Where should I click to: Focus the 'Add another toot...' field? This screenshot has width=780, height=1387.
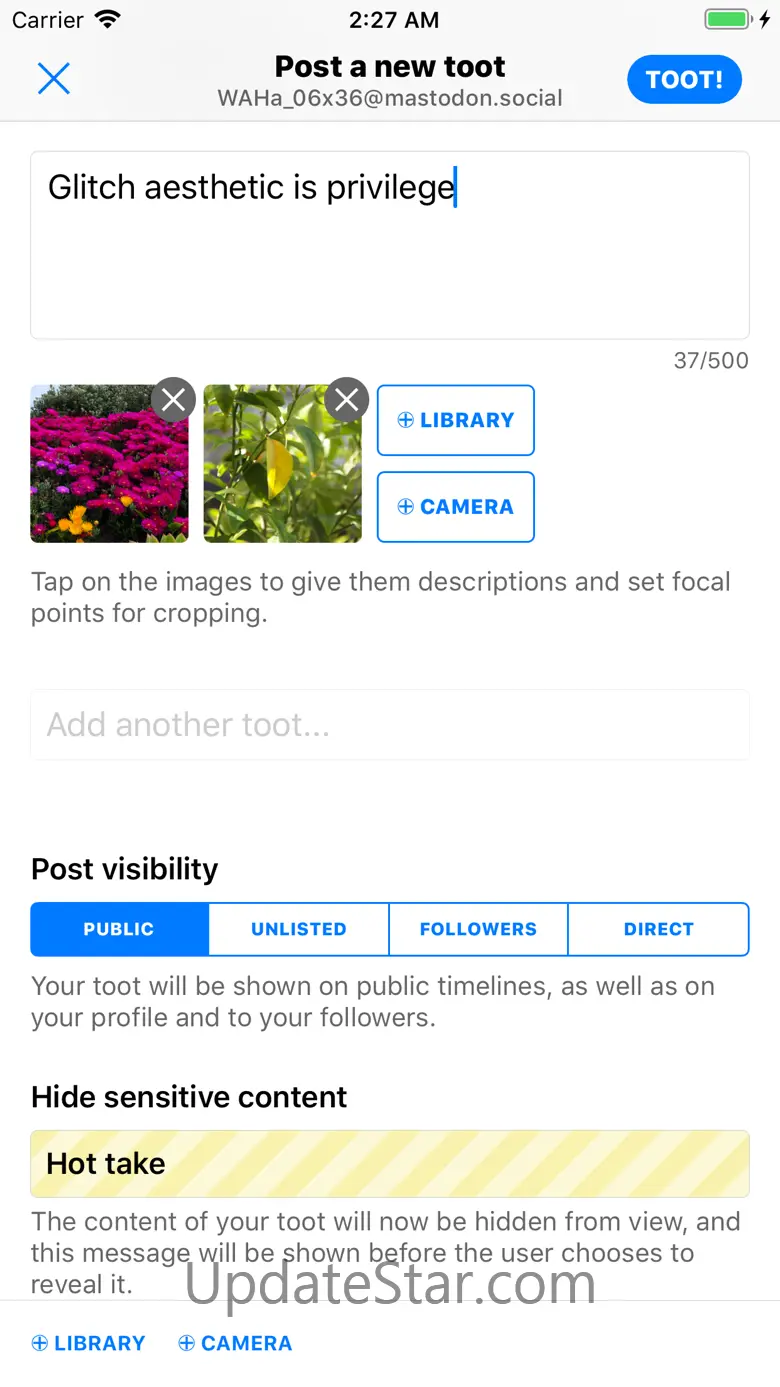coord(390,724)
